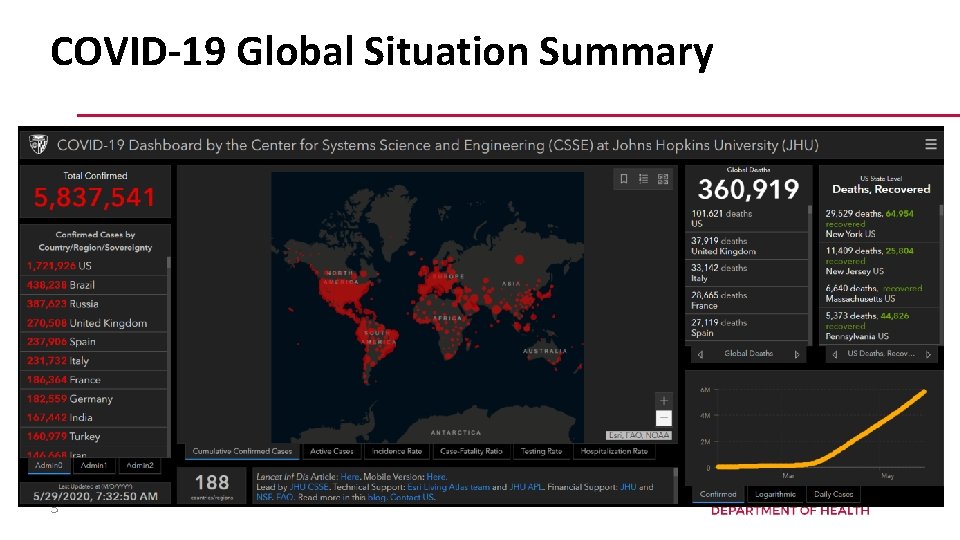Select the Pennsylvania US state entry
This screenshot has width=960, height=540.
(879, 326)
